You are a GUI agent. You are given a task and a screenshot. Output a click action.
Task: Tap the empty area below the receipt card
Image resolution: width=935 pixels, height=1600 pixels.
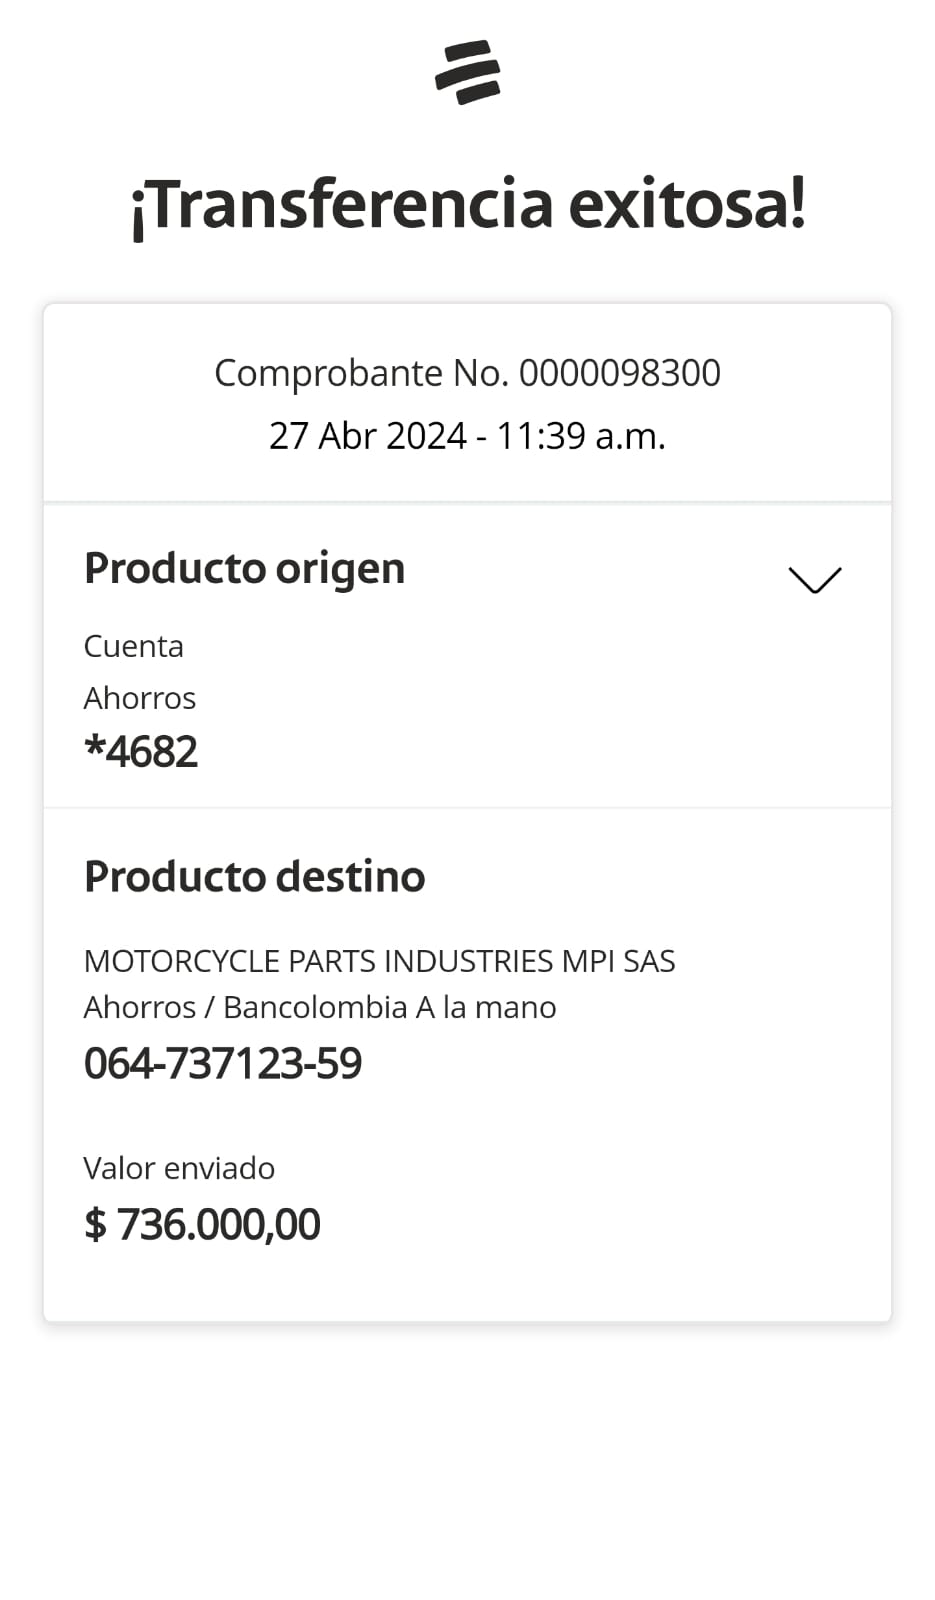[x=467, y=1460]
